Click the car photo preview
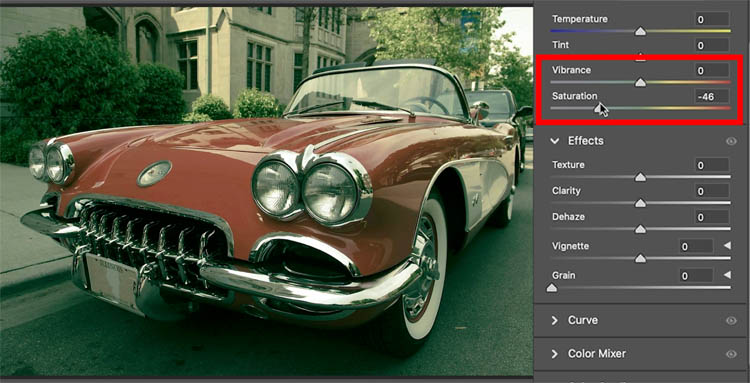750x383 pixels. click(x=266, y=191)
